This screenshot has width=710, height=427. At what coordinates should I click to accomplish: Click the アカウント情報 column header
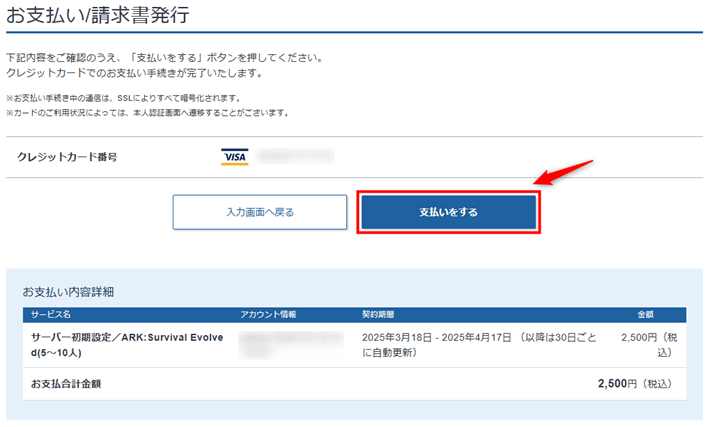click(268, 314)
